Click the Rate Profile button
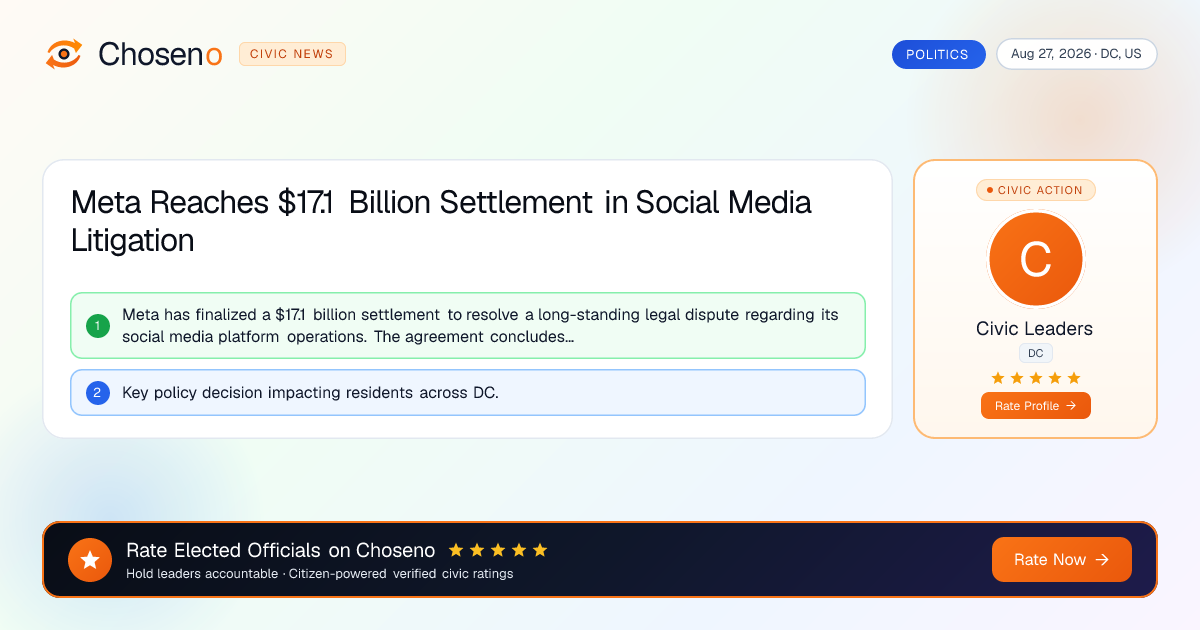 pos(1036,405)
